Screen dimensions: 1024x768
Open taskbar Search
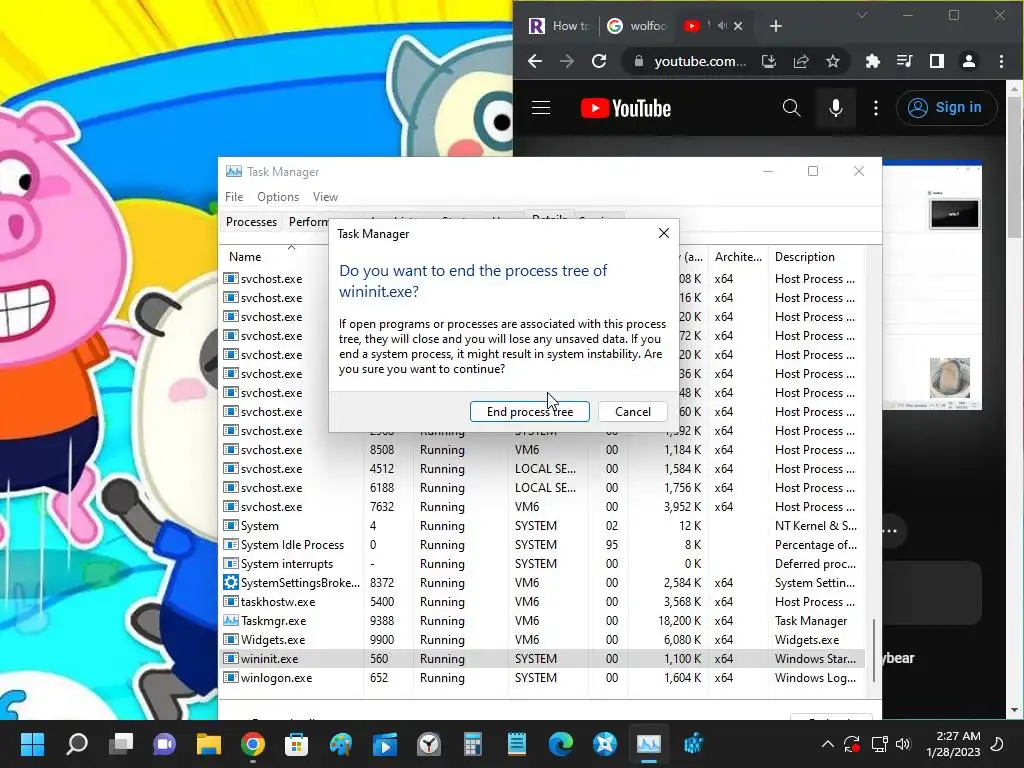(76, 744)
